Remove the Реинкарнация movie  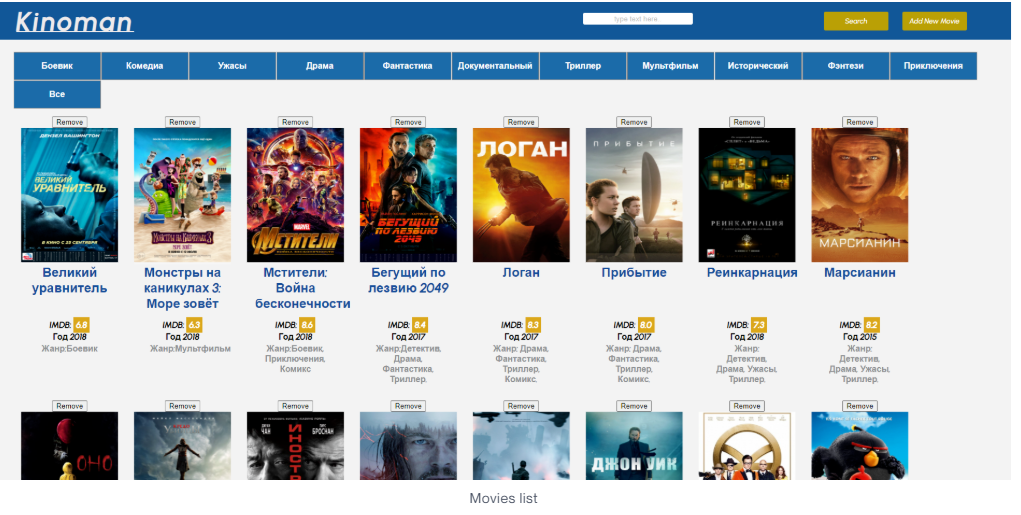[x=747, y=122]
